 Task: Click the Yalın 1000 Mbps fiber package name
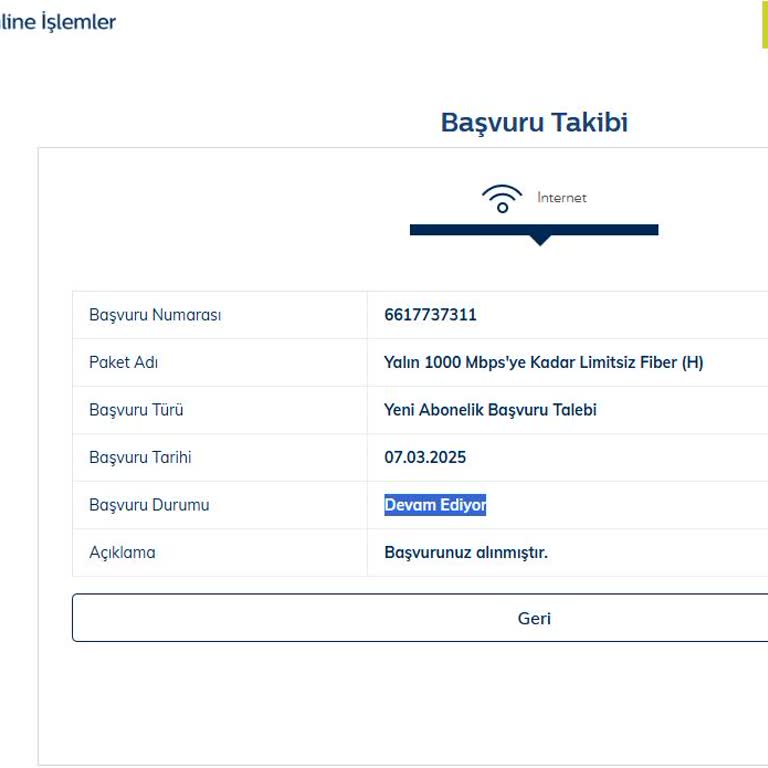point(543,362)
